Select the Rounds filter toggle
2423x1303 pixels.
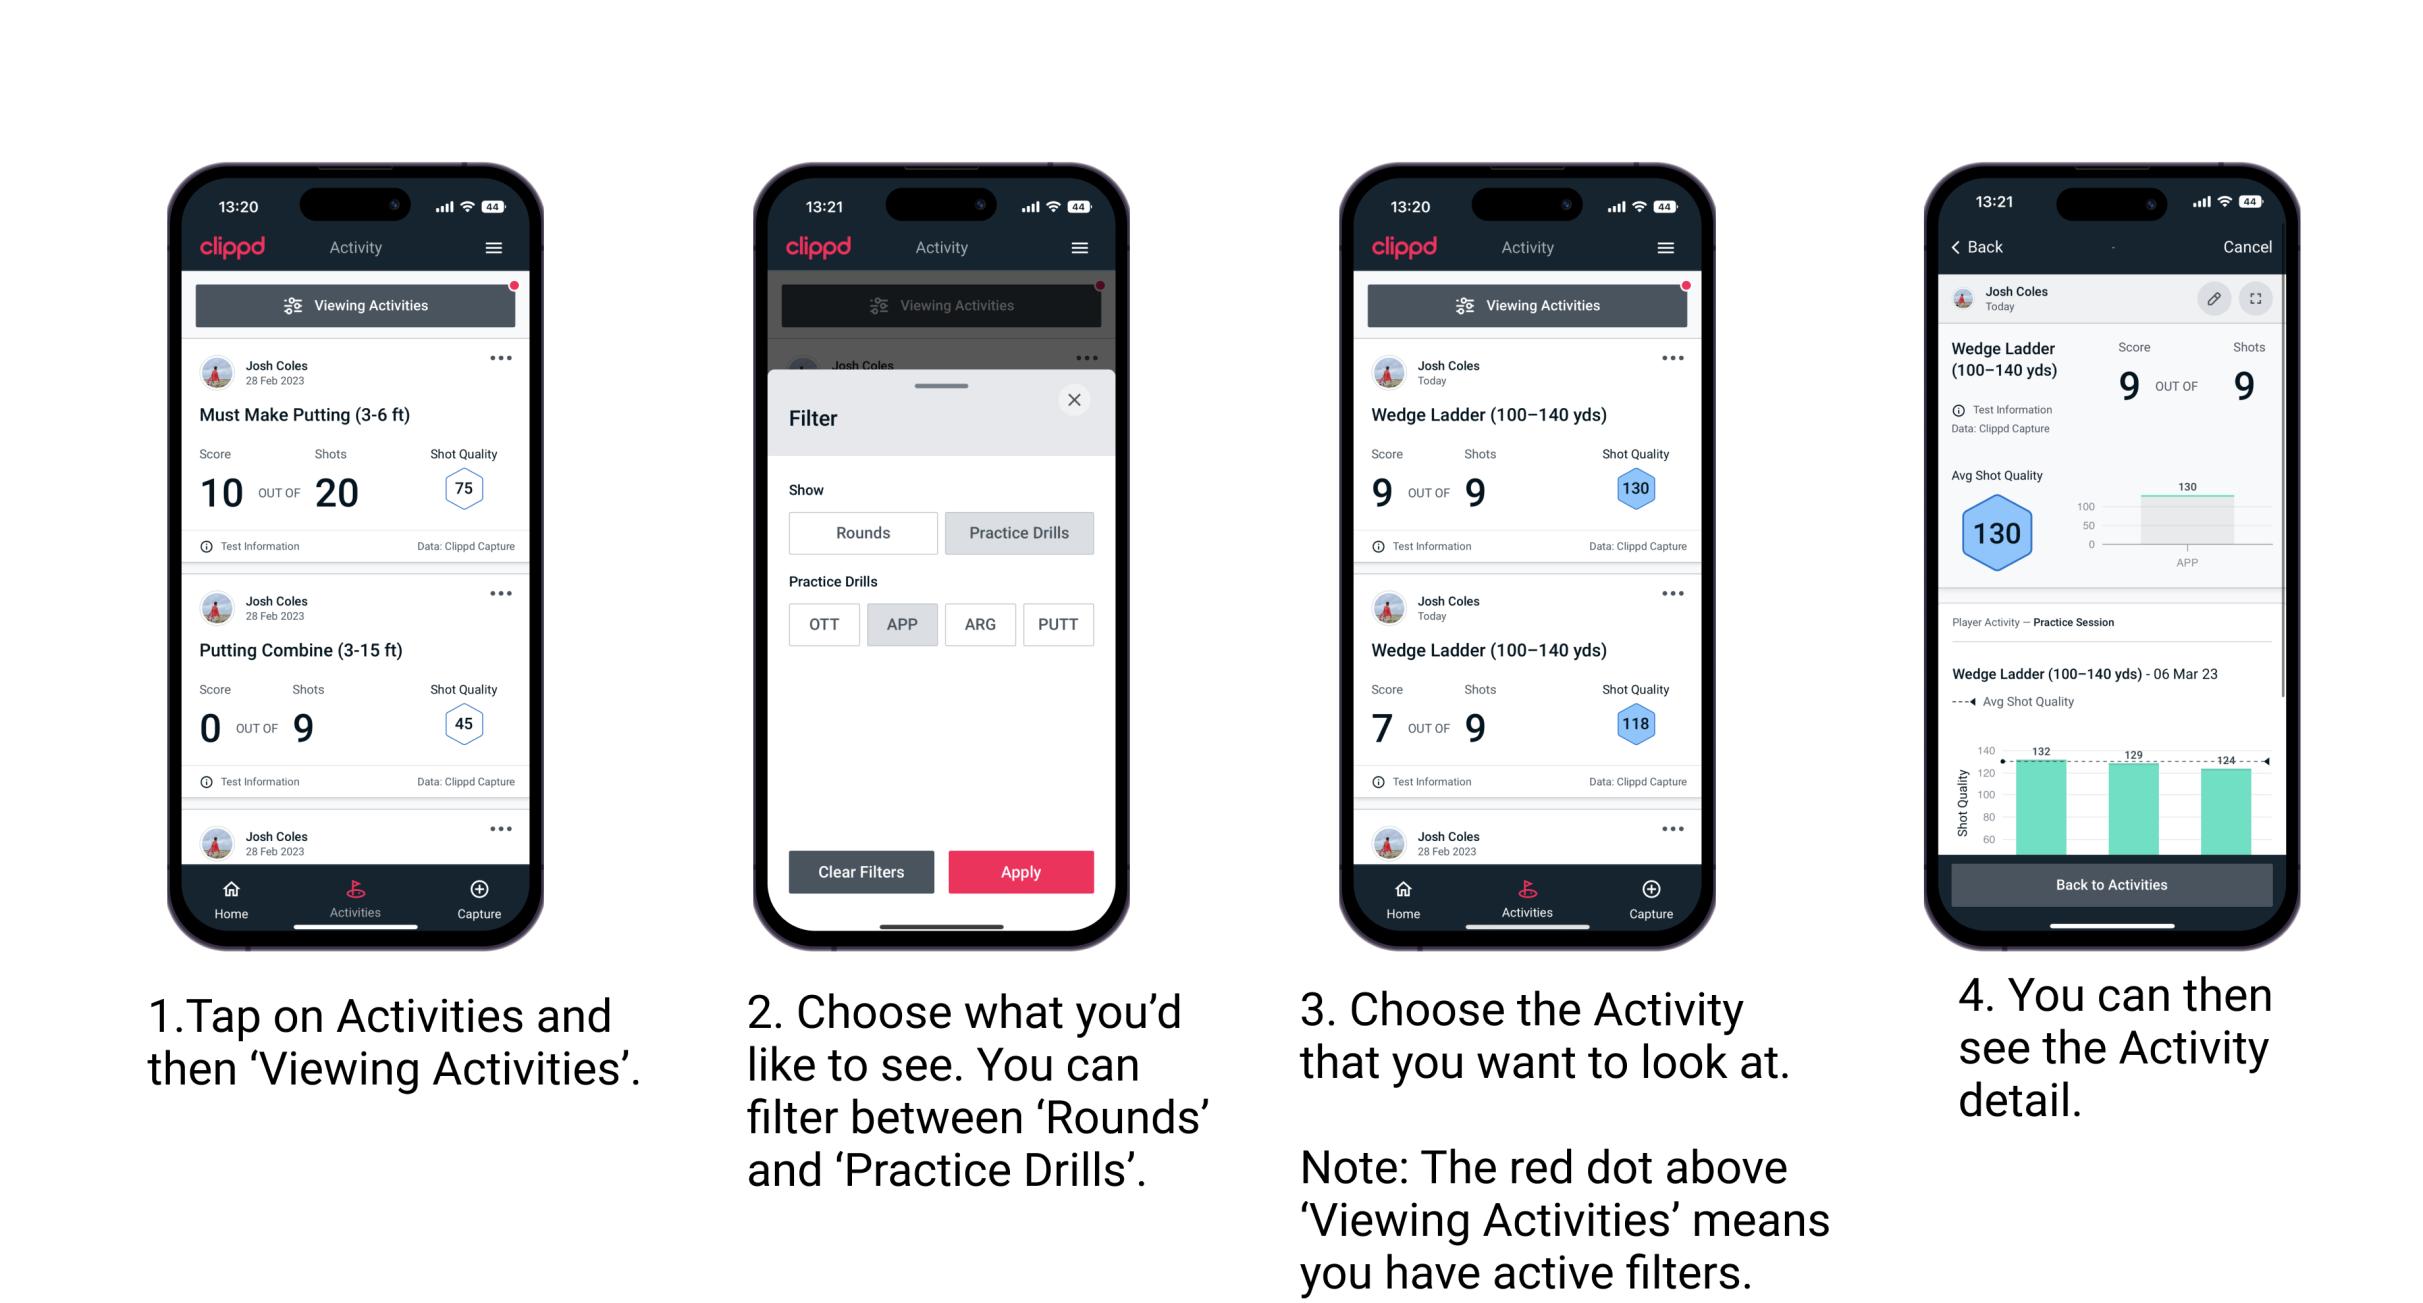point(862,531)
